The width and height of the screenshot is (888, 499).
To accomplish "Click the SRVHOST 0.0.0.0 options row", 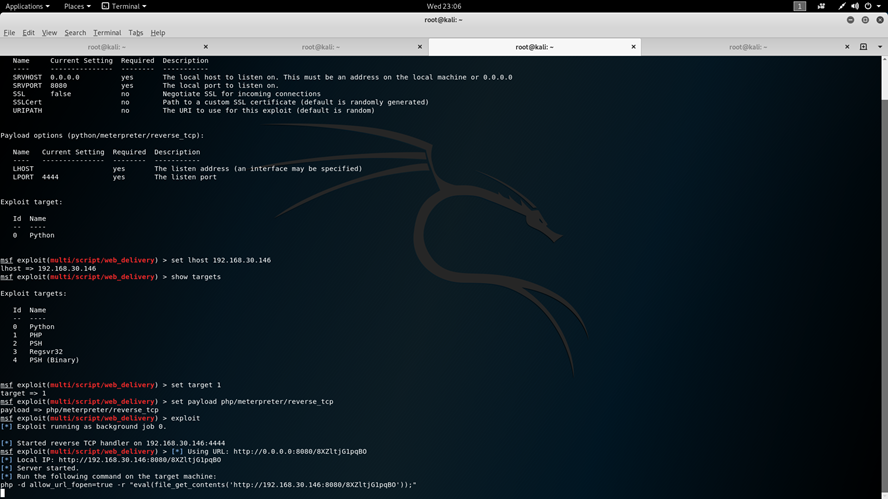I will pos(262,77).
